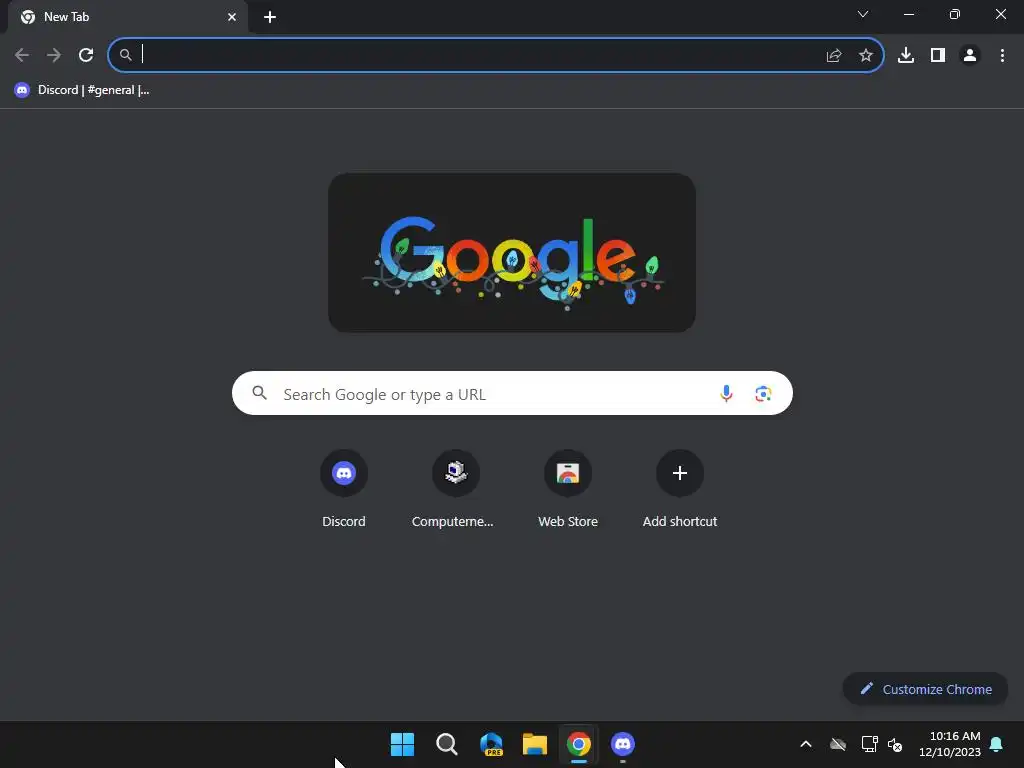1024x768 pixels.
Task: Open File Explorer from the taskbar
Action: [535, 744]
